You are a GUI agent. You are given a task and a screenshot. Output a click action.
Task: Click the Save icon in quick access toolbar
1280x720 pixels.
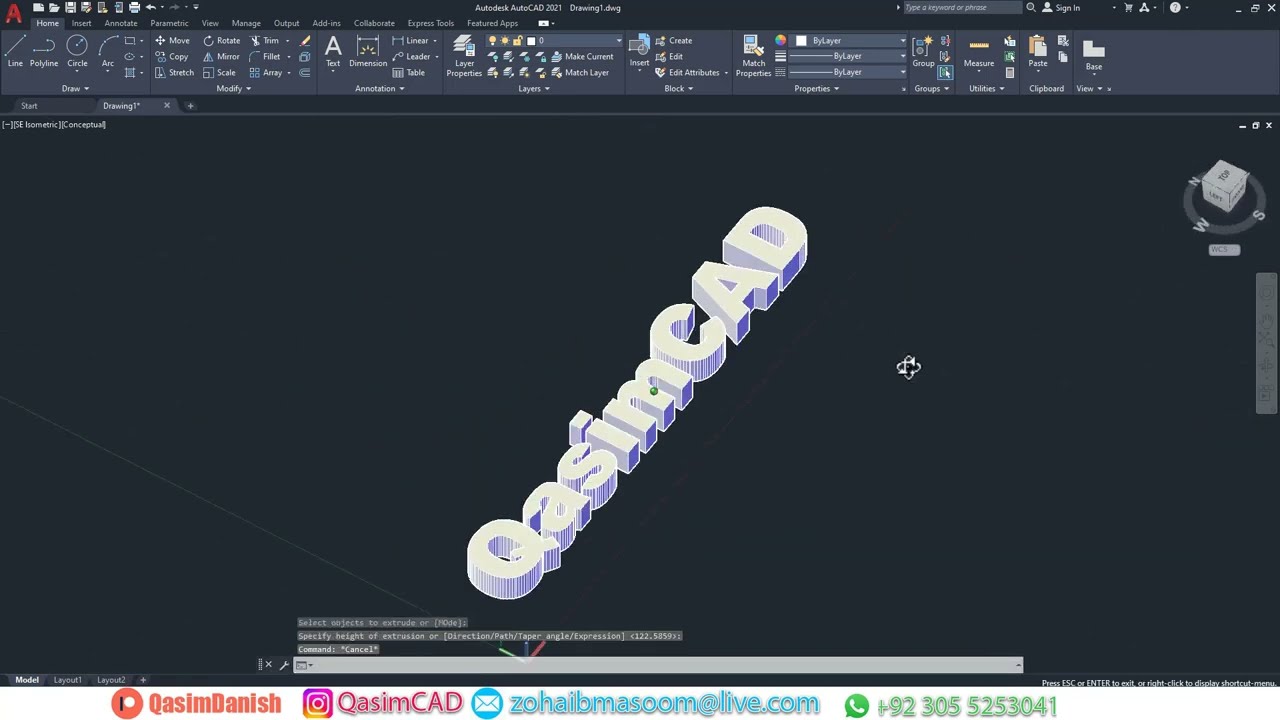[70, 7]
